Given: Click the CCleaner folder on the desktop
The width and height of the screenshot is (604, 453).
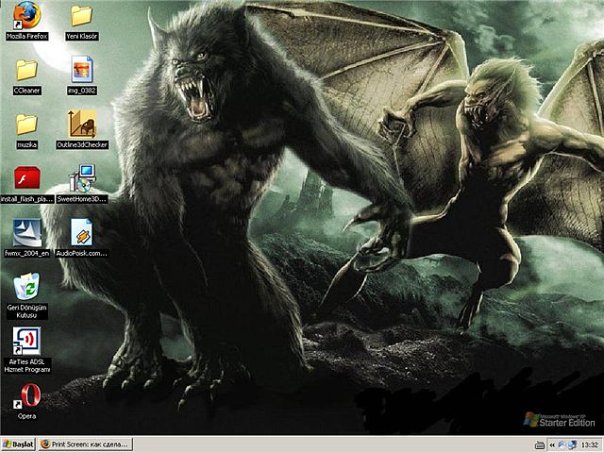Looking at the screenshot, I should pyautogui.click(x=27, y=70).
